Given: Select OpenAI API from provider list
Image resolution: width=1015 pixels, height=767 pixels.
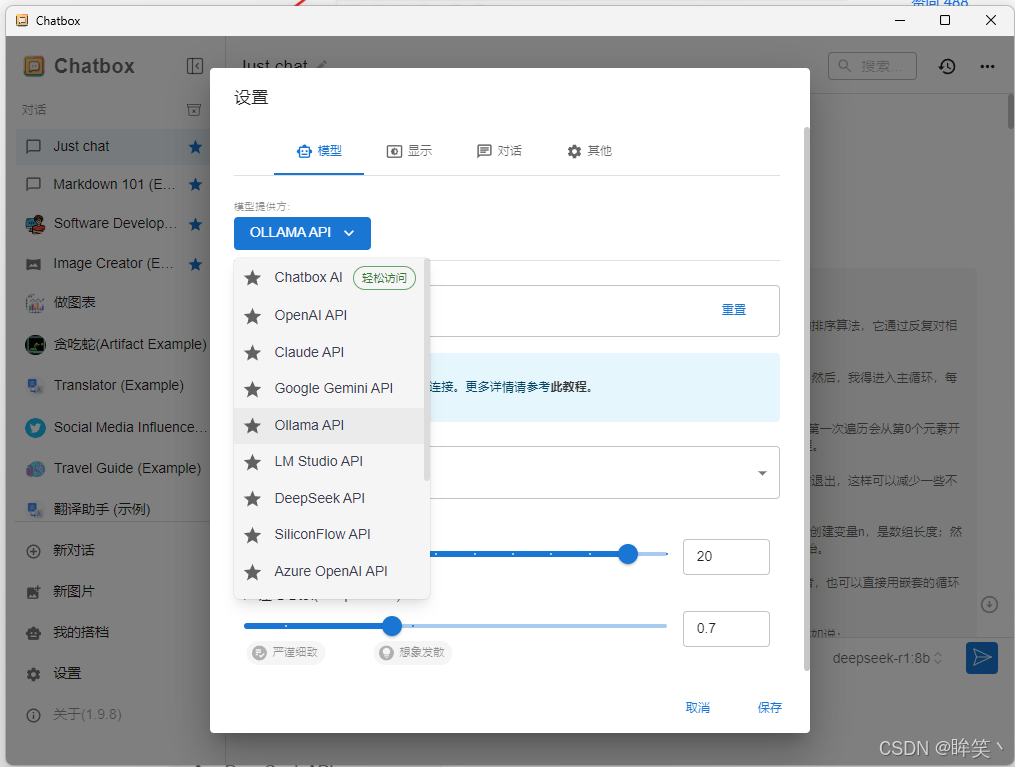Looking at the screenshot, I should click(x=329, y=315).
